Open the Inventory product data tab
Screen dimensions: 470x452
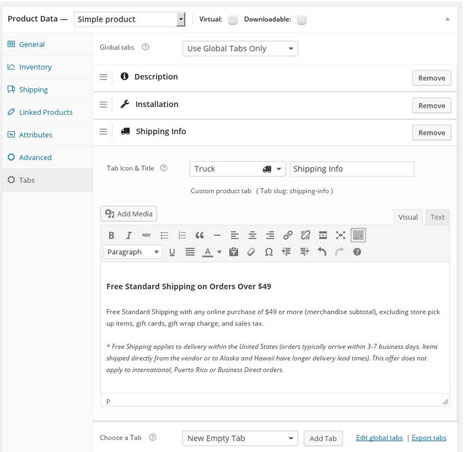coord(35,67)
